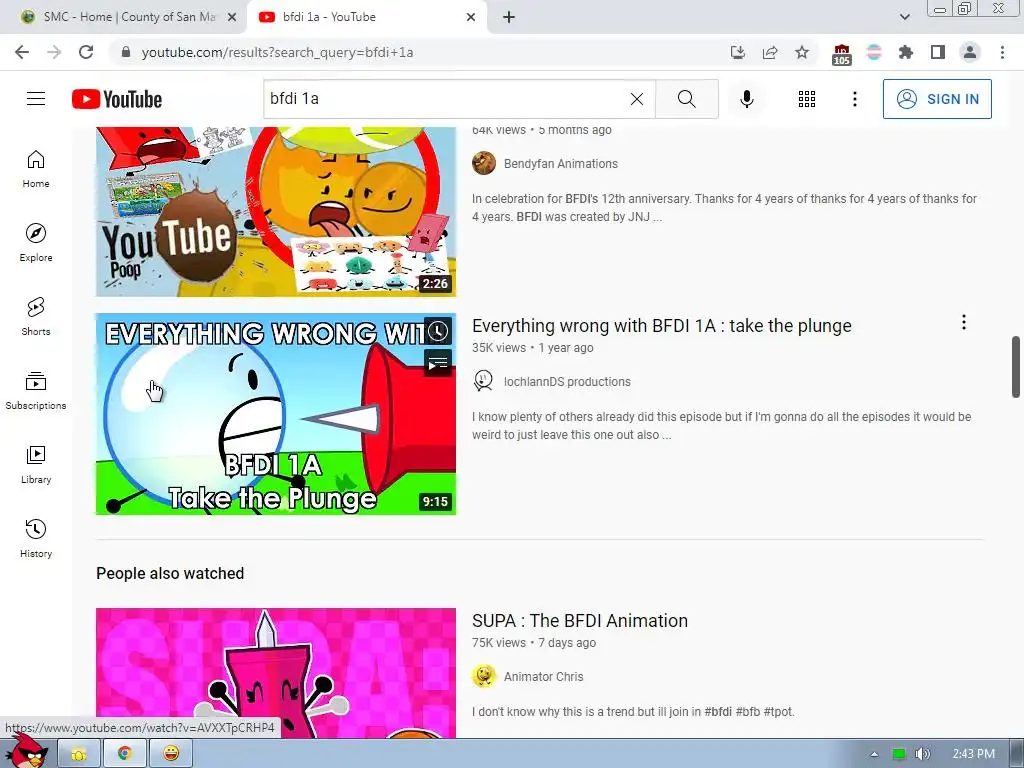
Task: Open the Bendyfan Animations channel
Action: click(x=560, y=164)
